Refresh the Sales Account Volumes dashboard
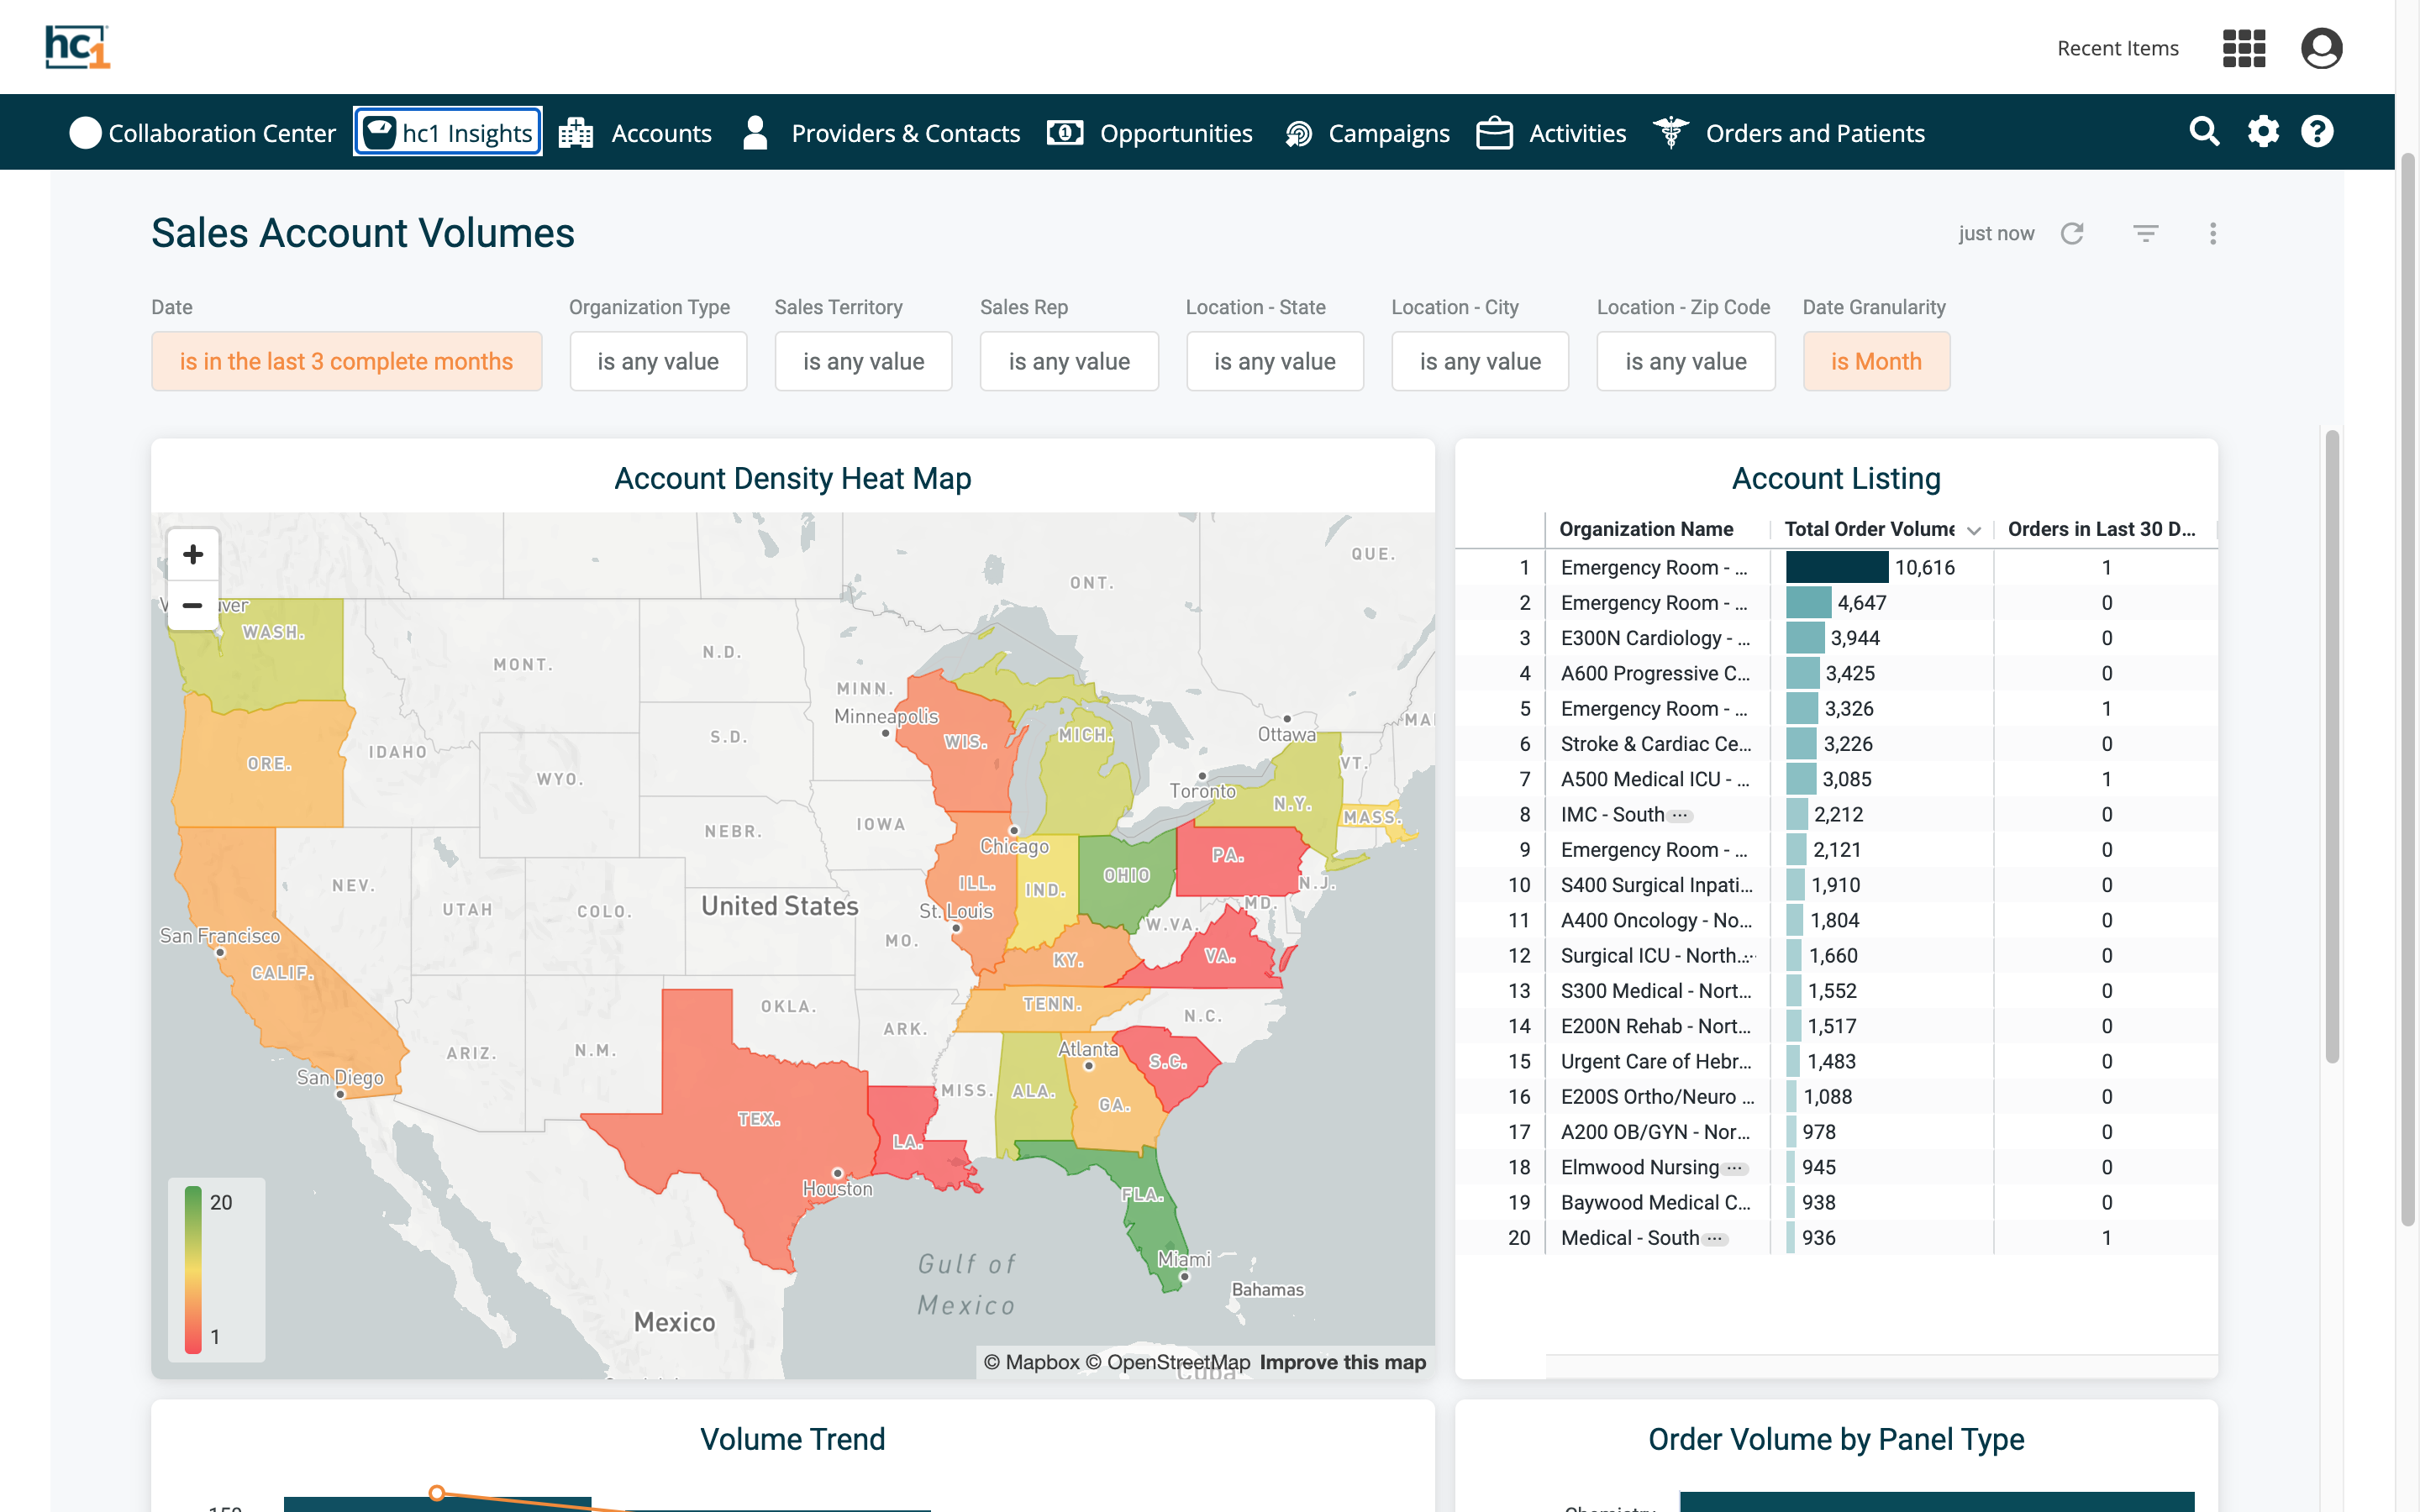Image resolution: width=2420 pixels, height=1512 pixels. click(x=2073, y=233)
